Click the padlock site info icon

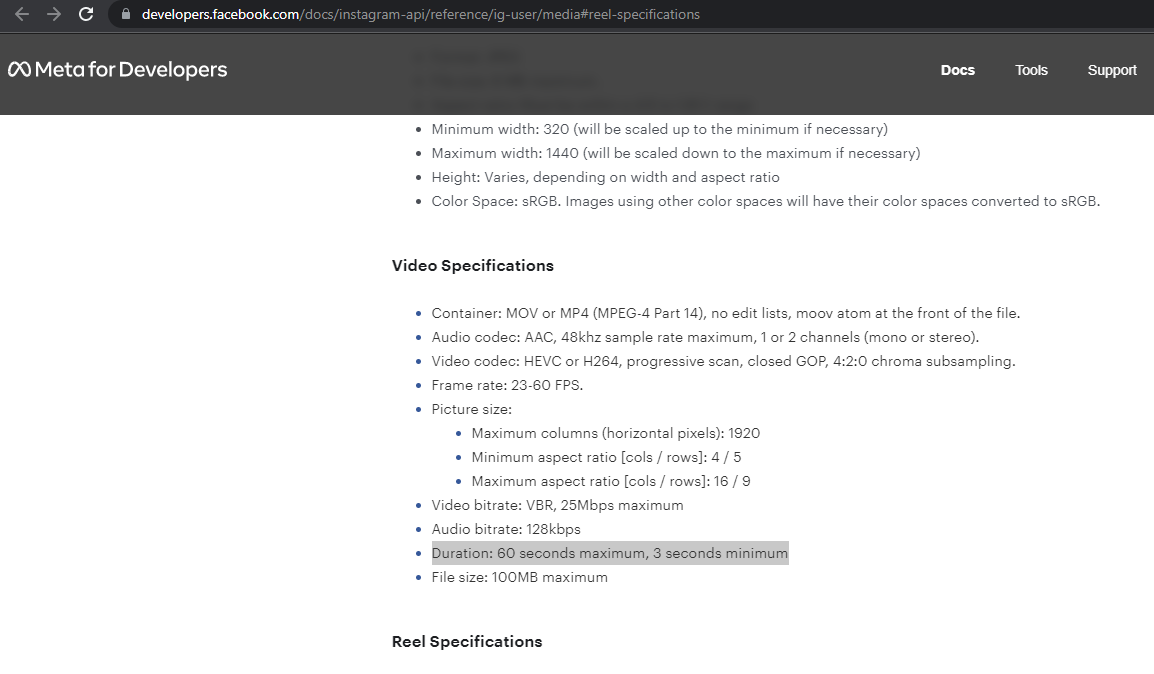coord(126,14)
